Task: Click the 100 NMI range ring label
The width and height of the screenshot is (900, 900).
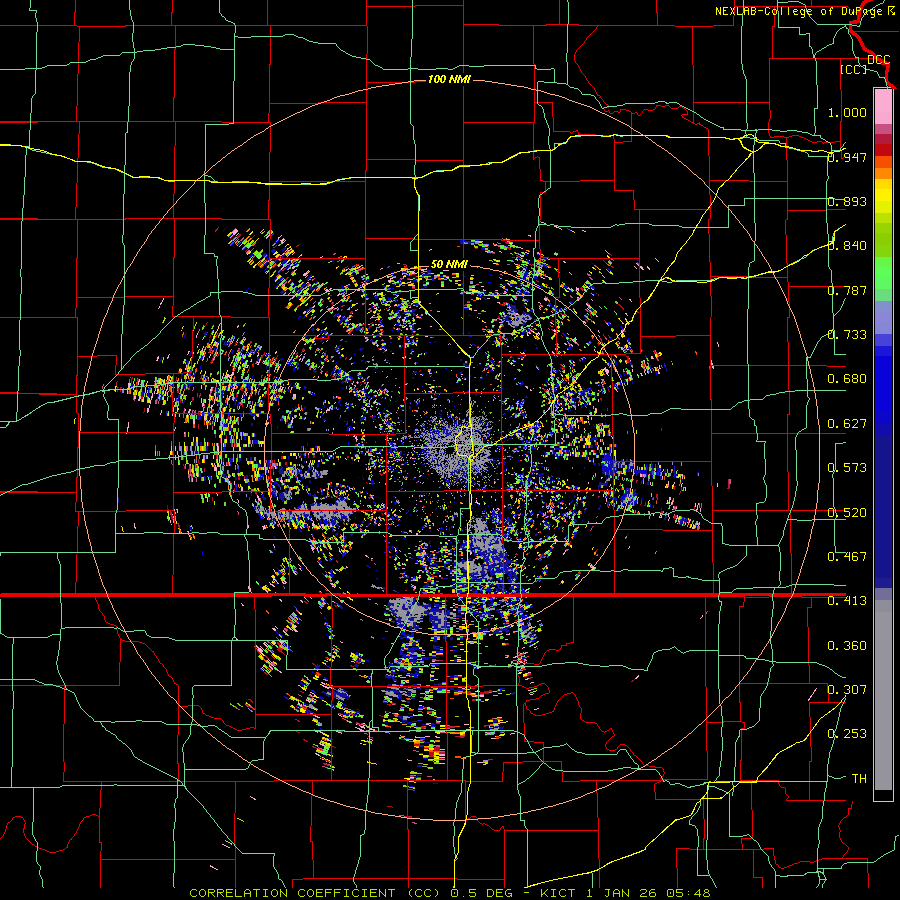Action: pyautogui.click(x=449, y=79)
